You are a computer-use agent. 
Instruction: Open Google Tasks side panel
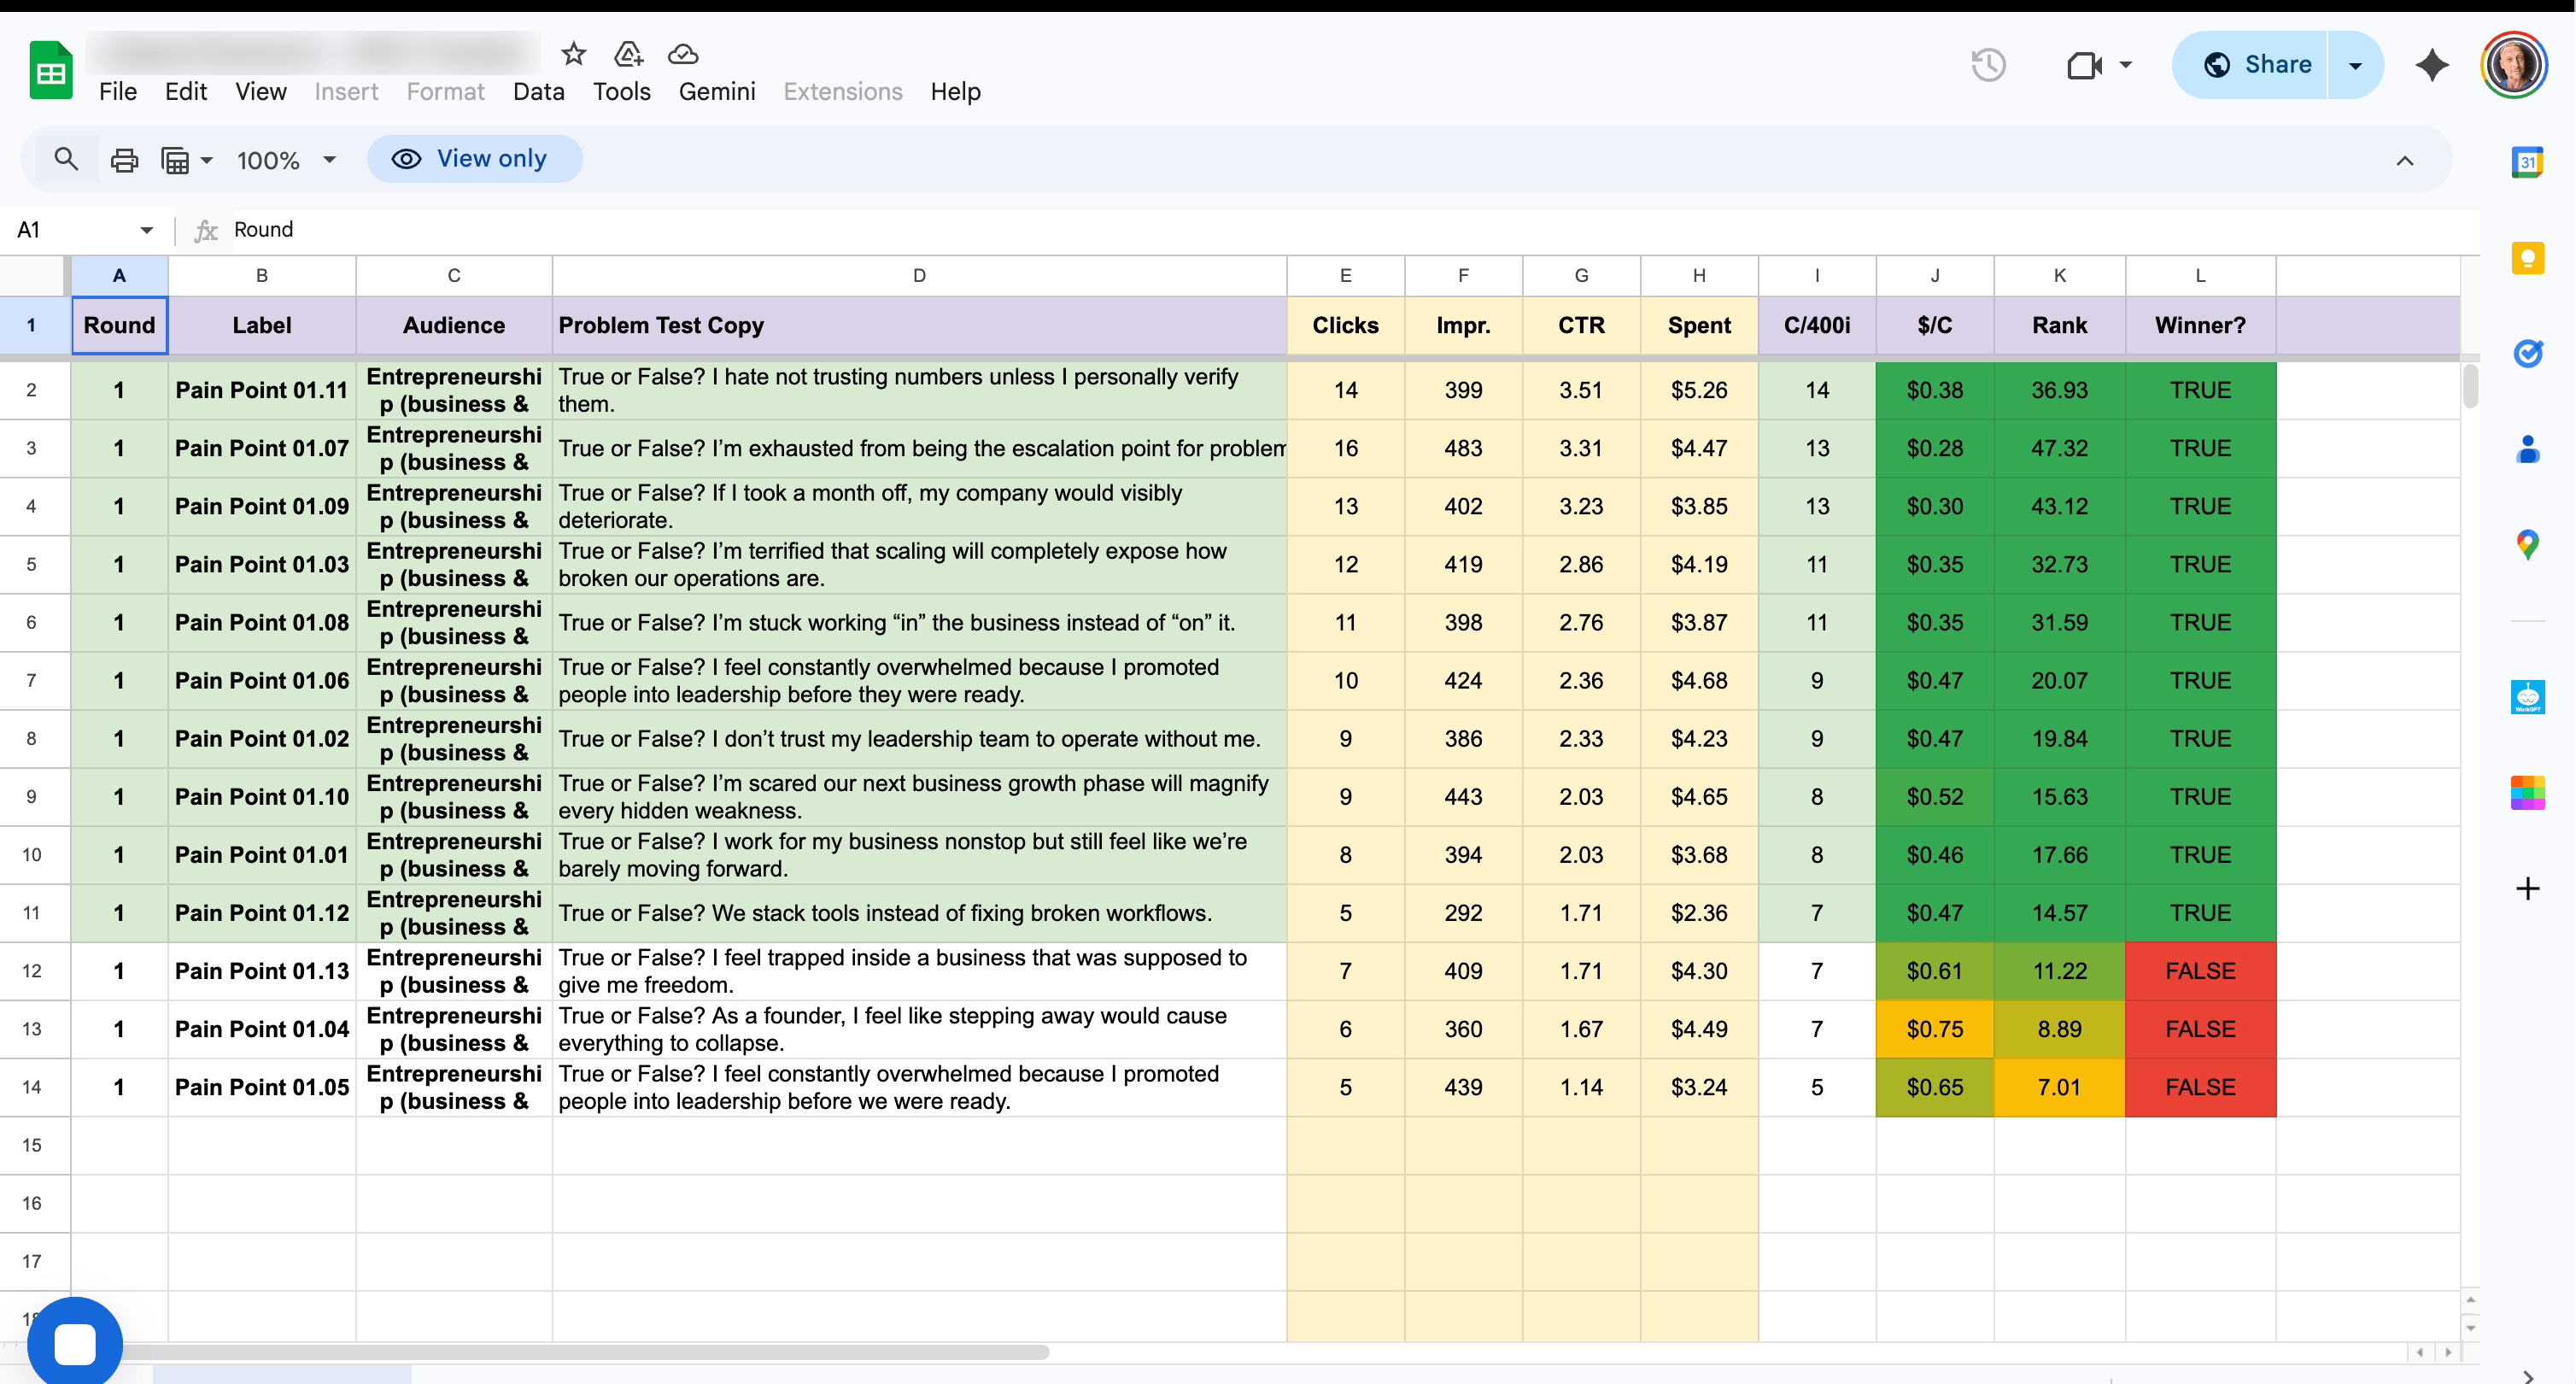click(2527, 353)
